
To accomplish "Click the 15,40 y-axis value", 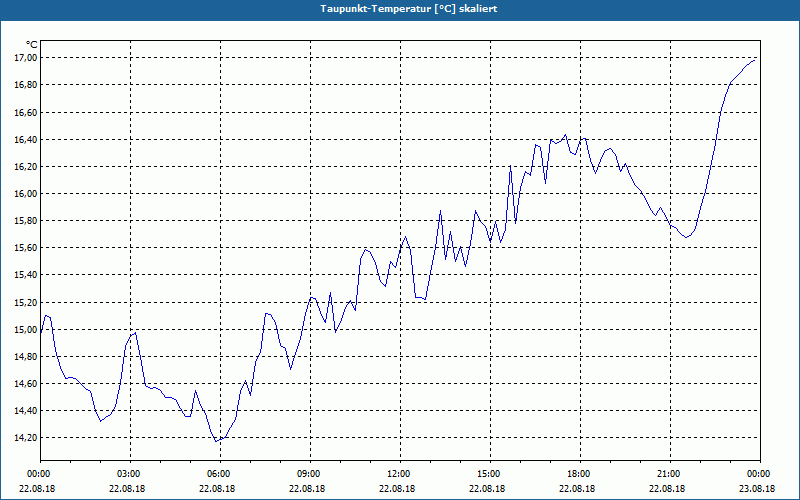I will click(x=26, y=275).
